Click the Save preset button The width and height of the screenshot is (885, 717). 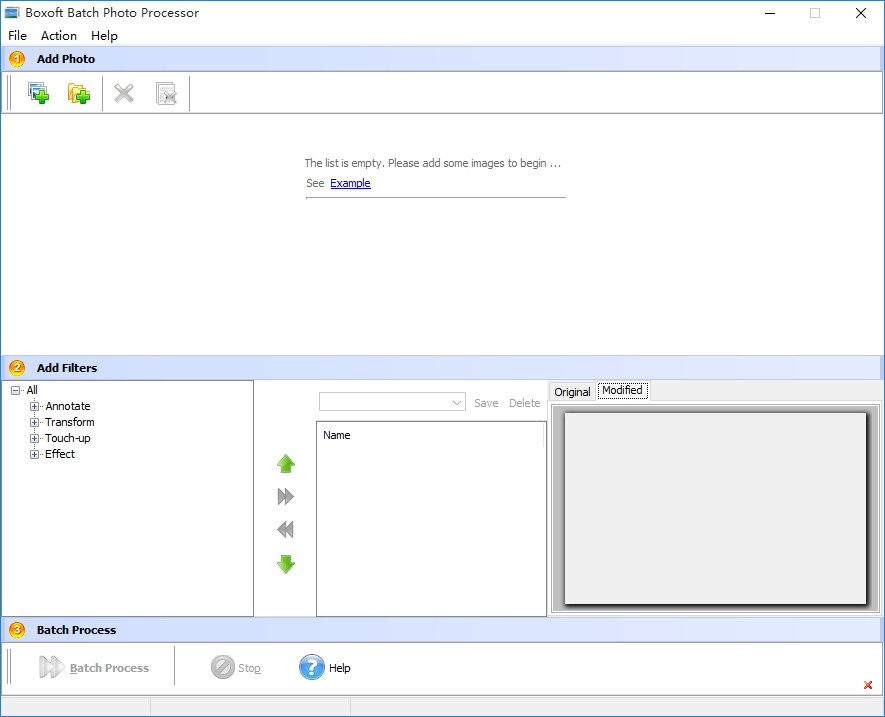486,403
